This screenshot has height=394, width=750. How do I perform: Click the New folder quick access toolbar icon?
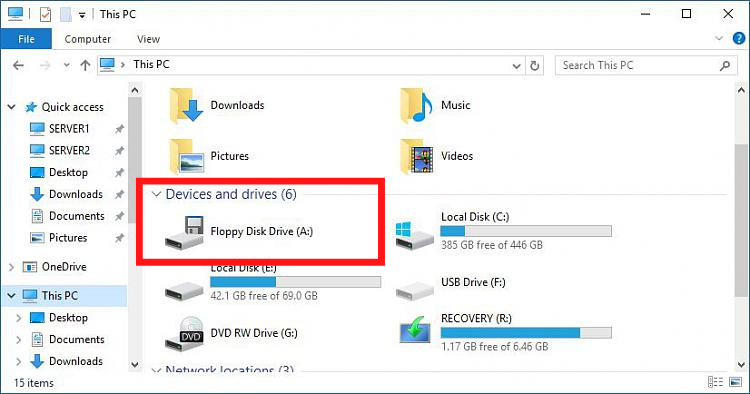click(66, 14)
